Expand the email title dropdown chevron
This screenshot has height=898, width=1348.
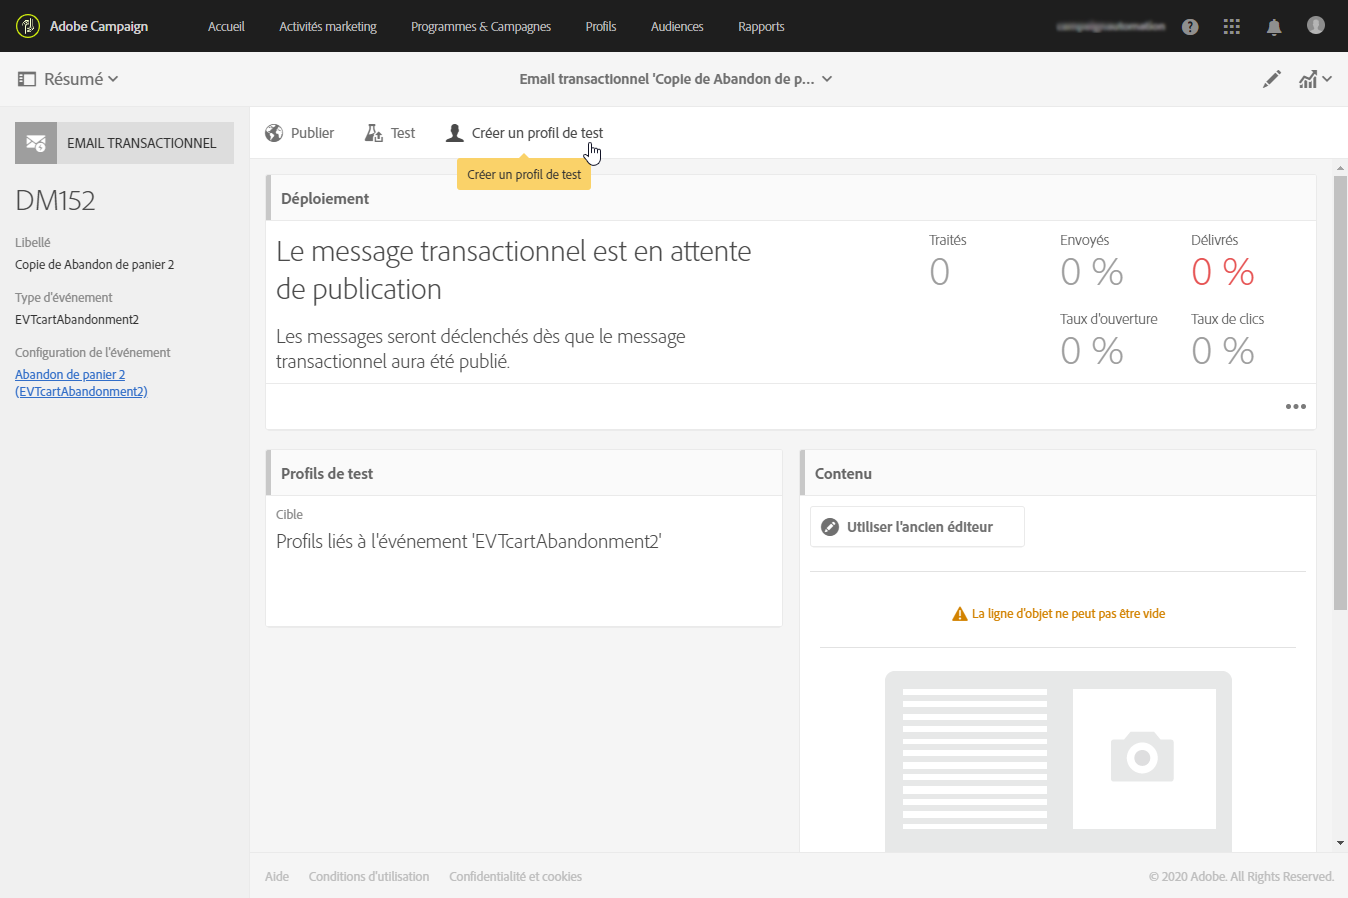click(827, 79)
